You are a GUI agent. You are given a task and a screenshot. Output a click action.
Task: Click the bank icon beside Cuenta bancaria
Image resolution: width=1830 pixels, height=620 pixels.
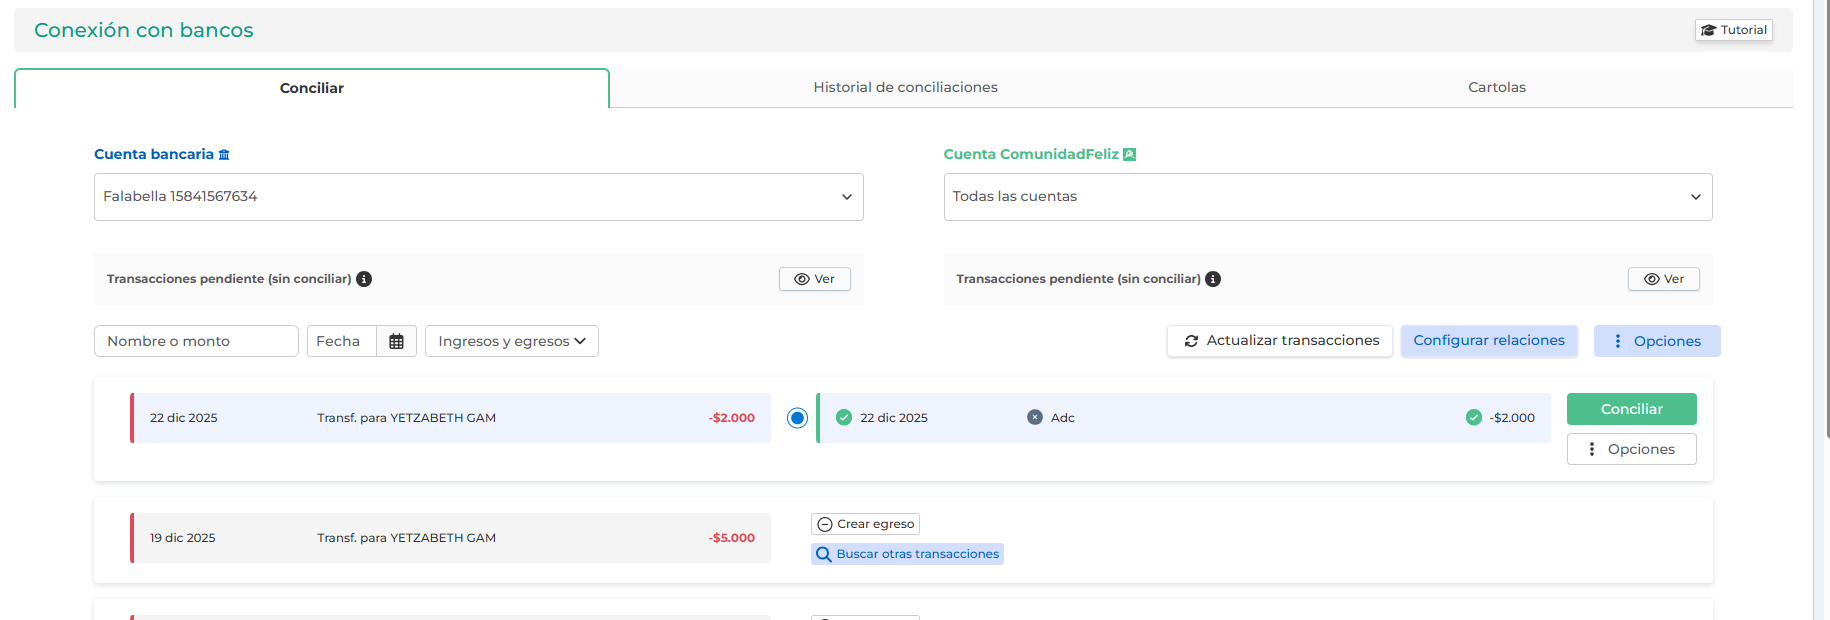click(x=224, y=155)
